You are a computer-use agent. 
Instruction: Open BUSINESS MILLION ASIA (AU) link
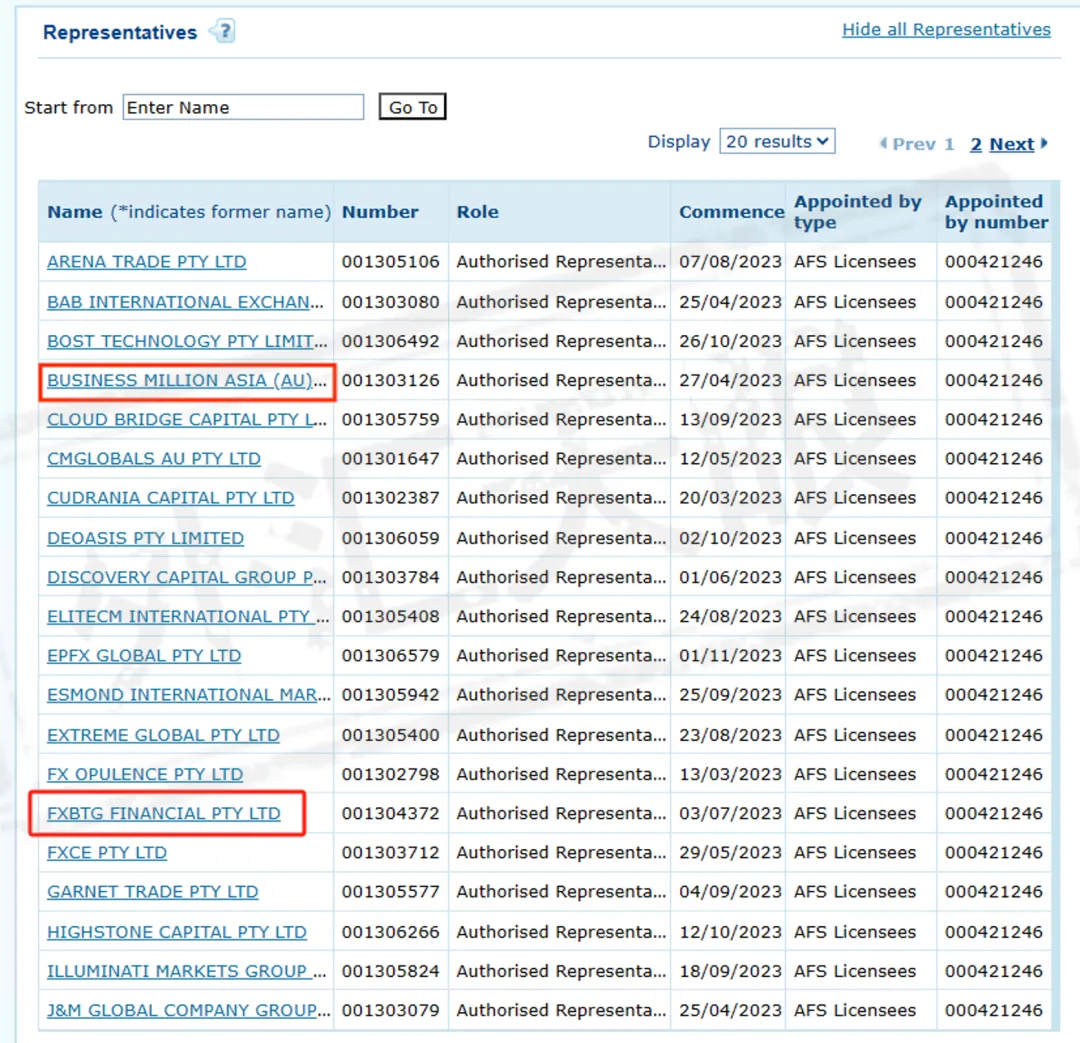pos(187,380)
